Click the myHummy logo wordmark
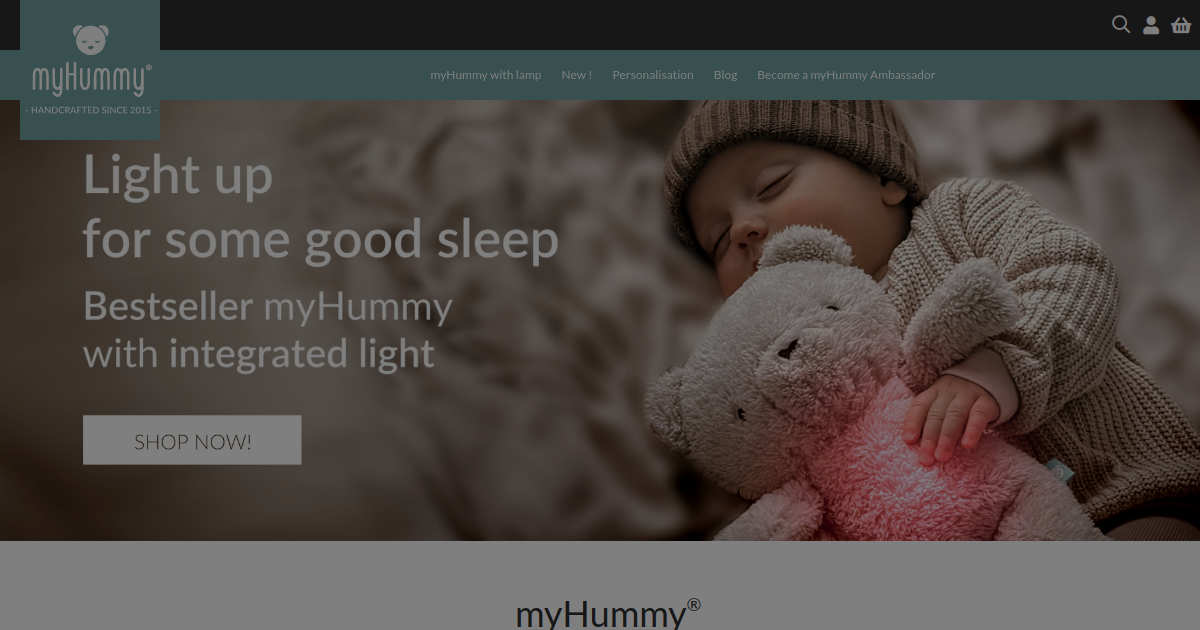This screenshot has height=630, width=1200. click(91, 79)
